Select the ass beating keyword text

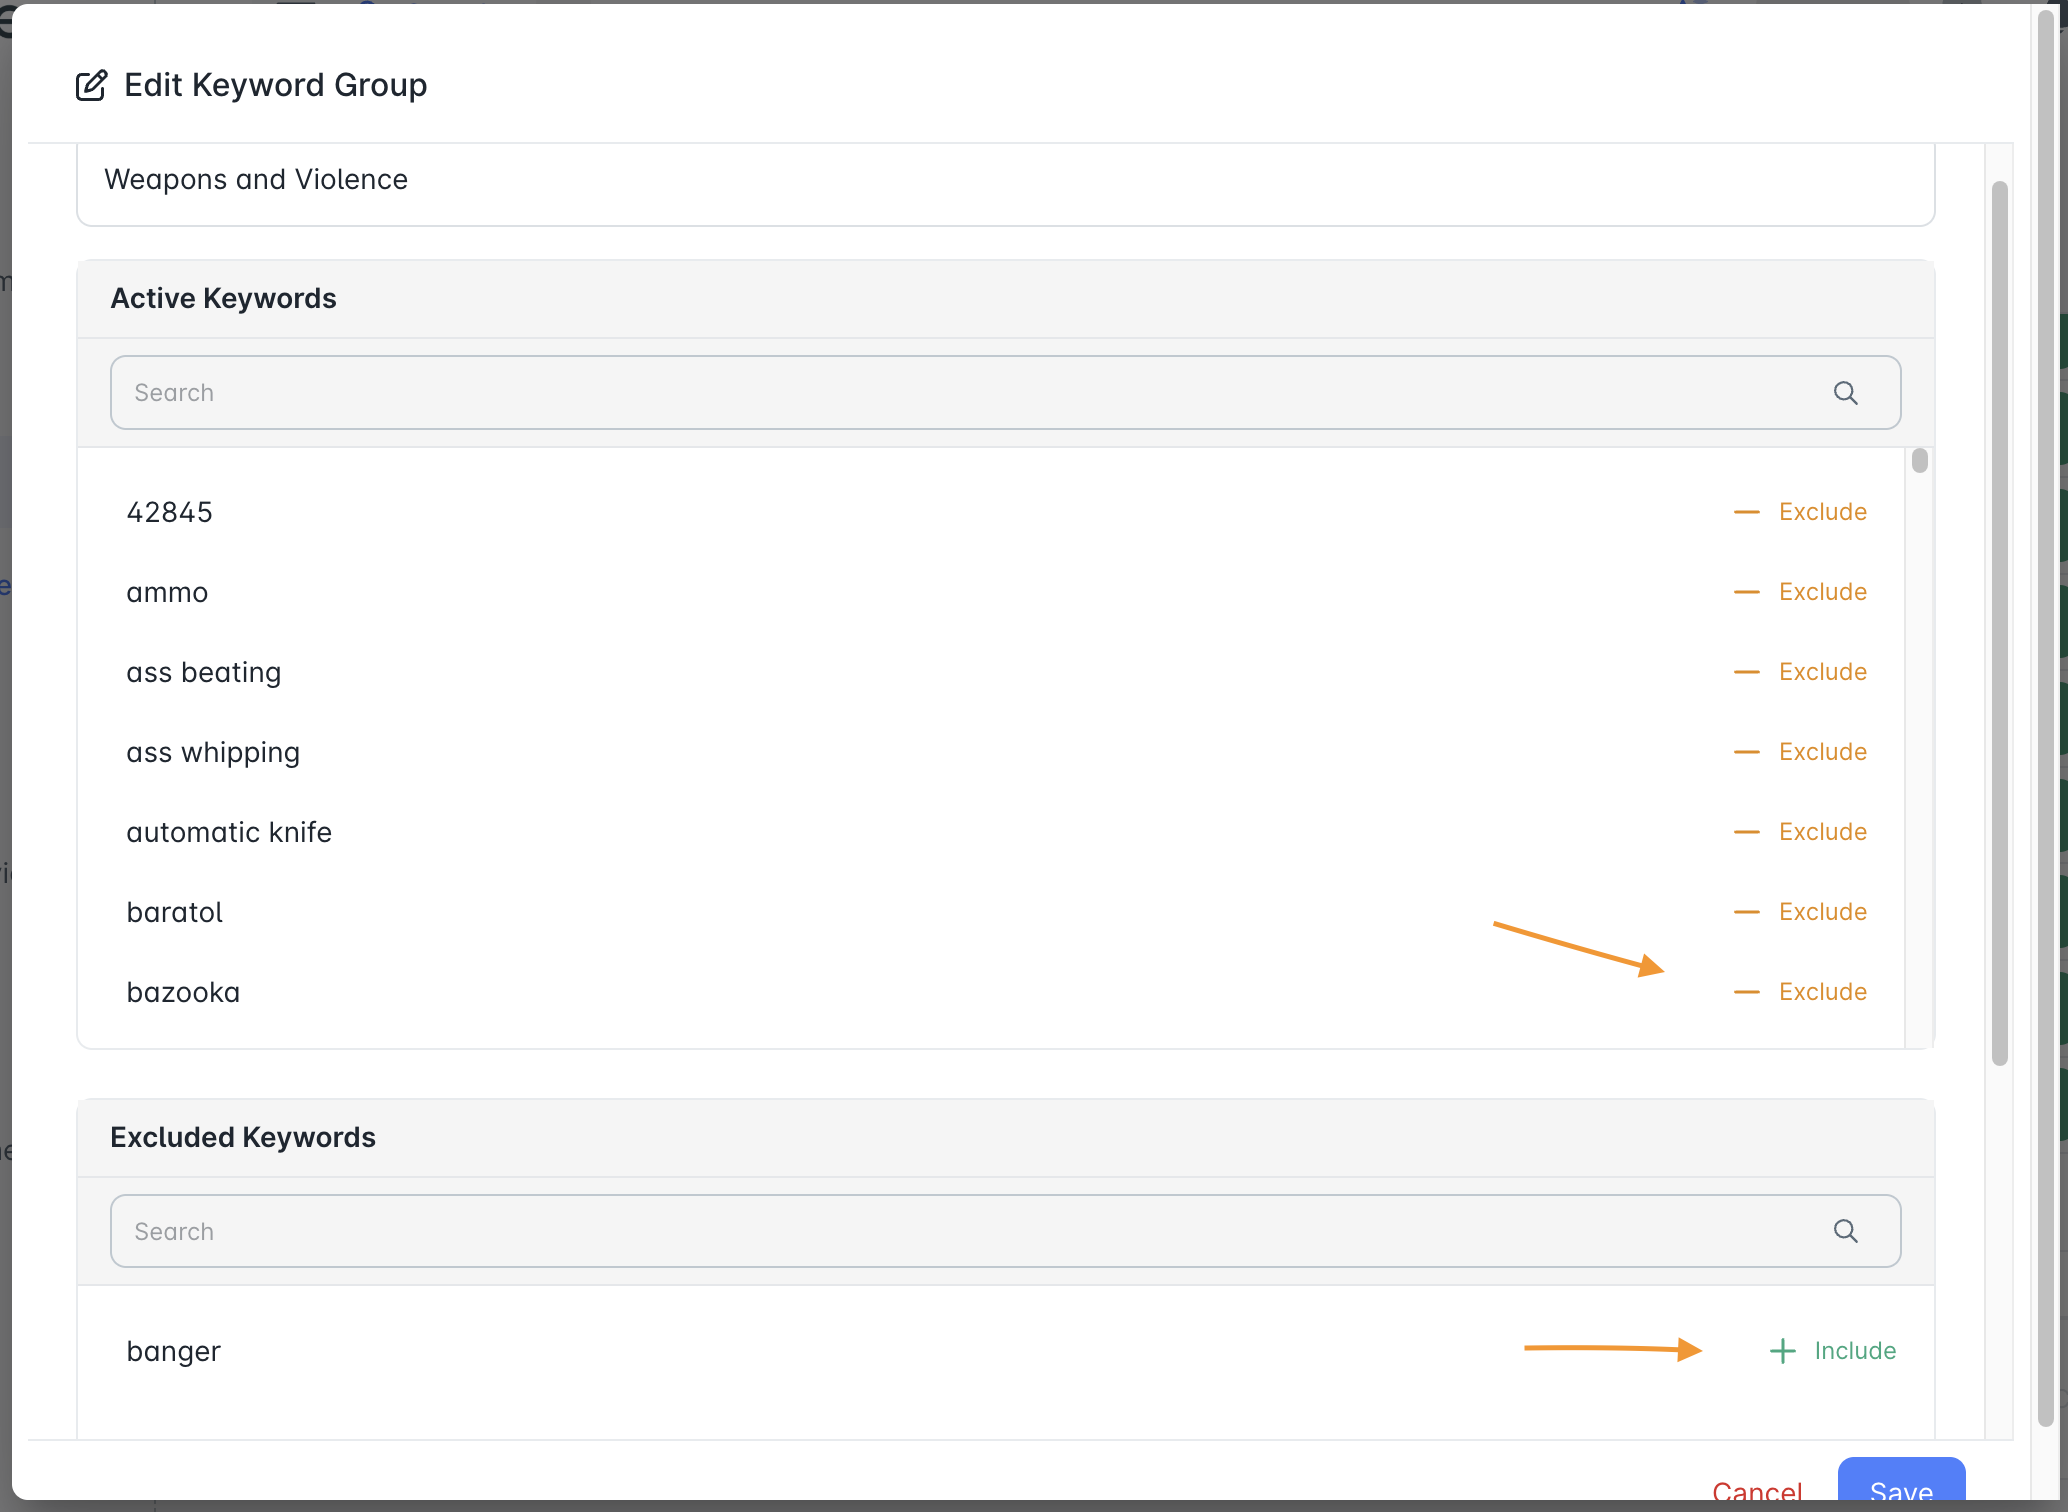(203, 672)
